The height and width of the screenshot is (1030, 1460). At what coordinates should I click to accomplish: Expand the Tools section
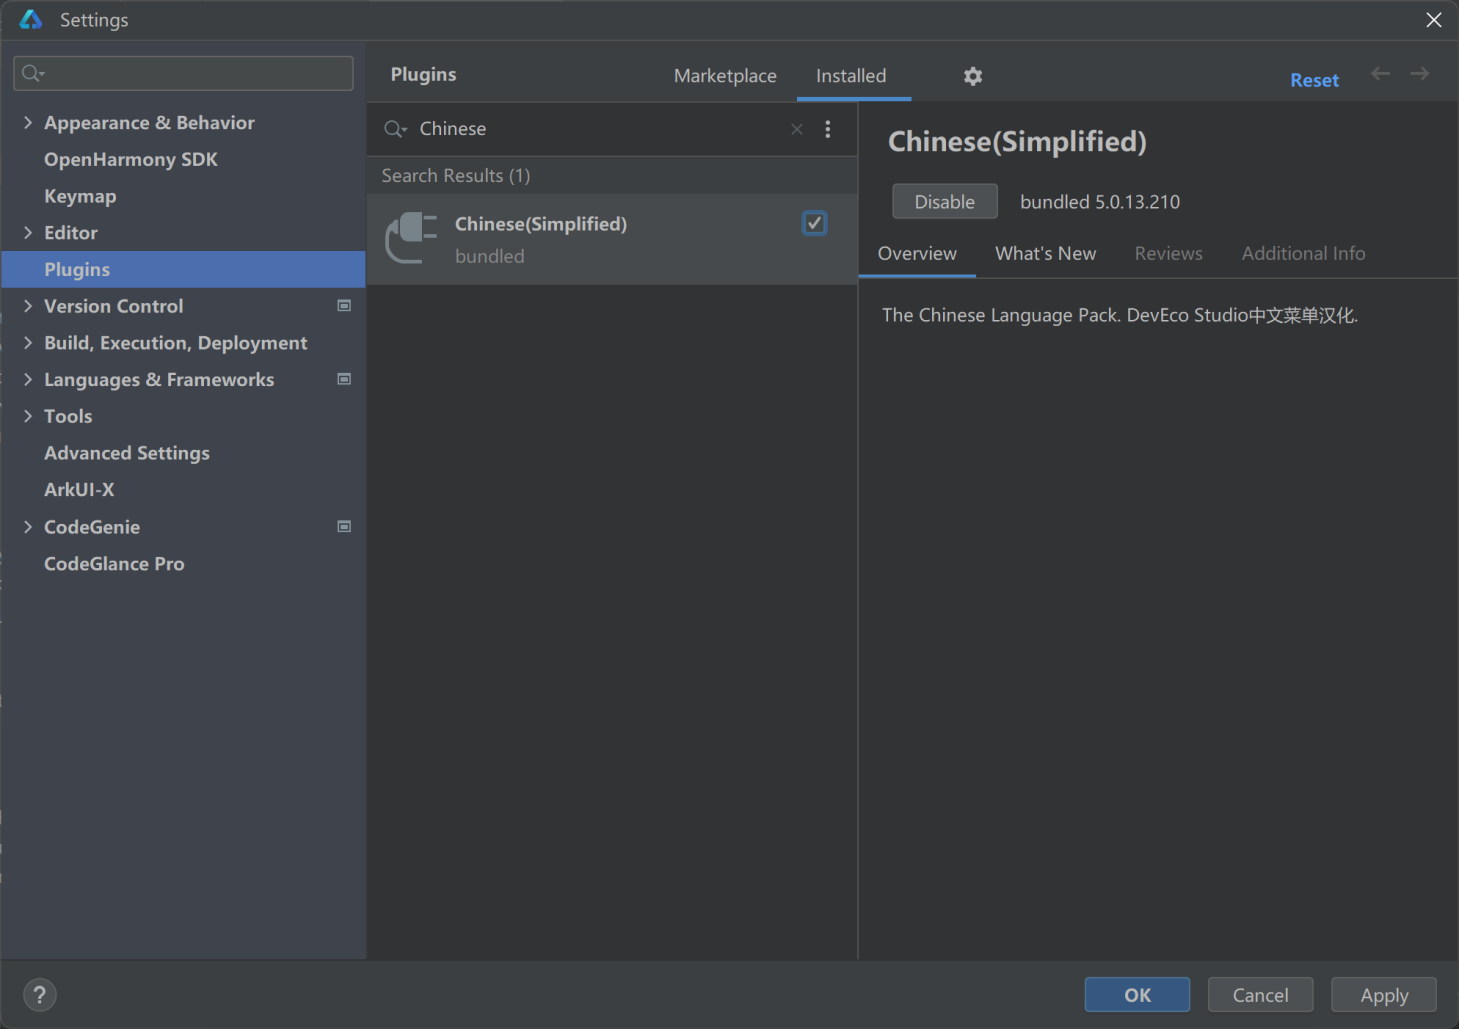point(28,416)
